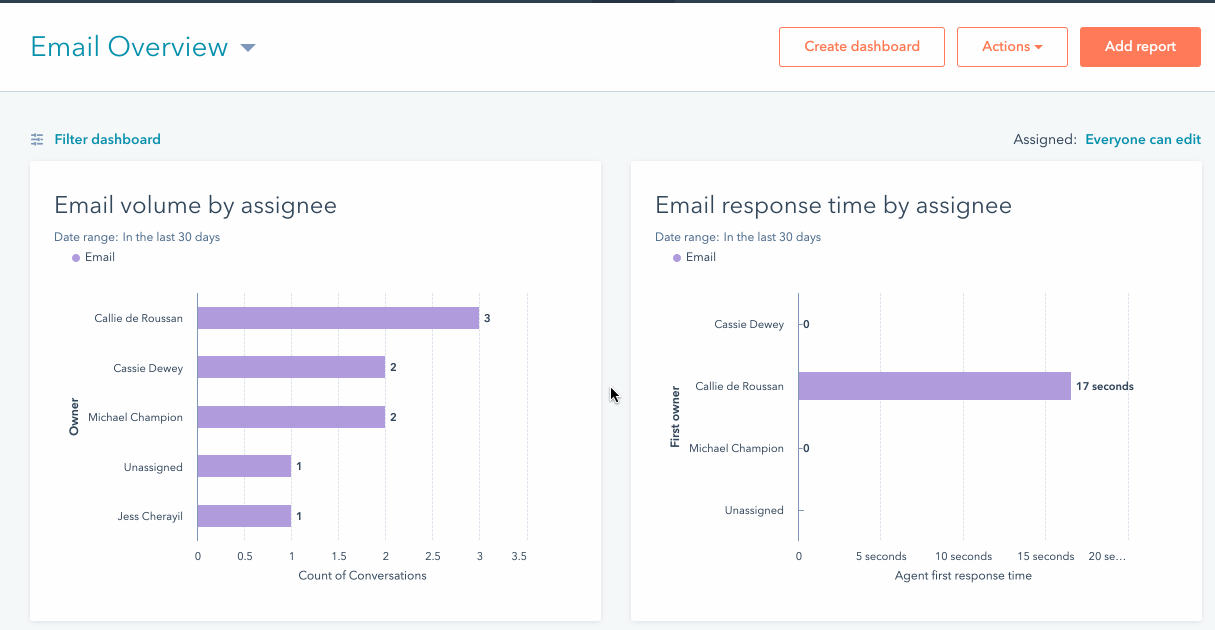The width and height of the screenshot is (1215, 630).
Task: Click Jess Cherayil bar in volume chart
Action: (244, 516)
